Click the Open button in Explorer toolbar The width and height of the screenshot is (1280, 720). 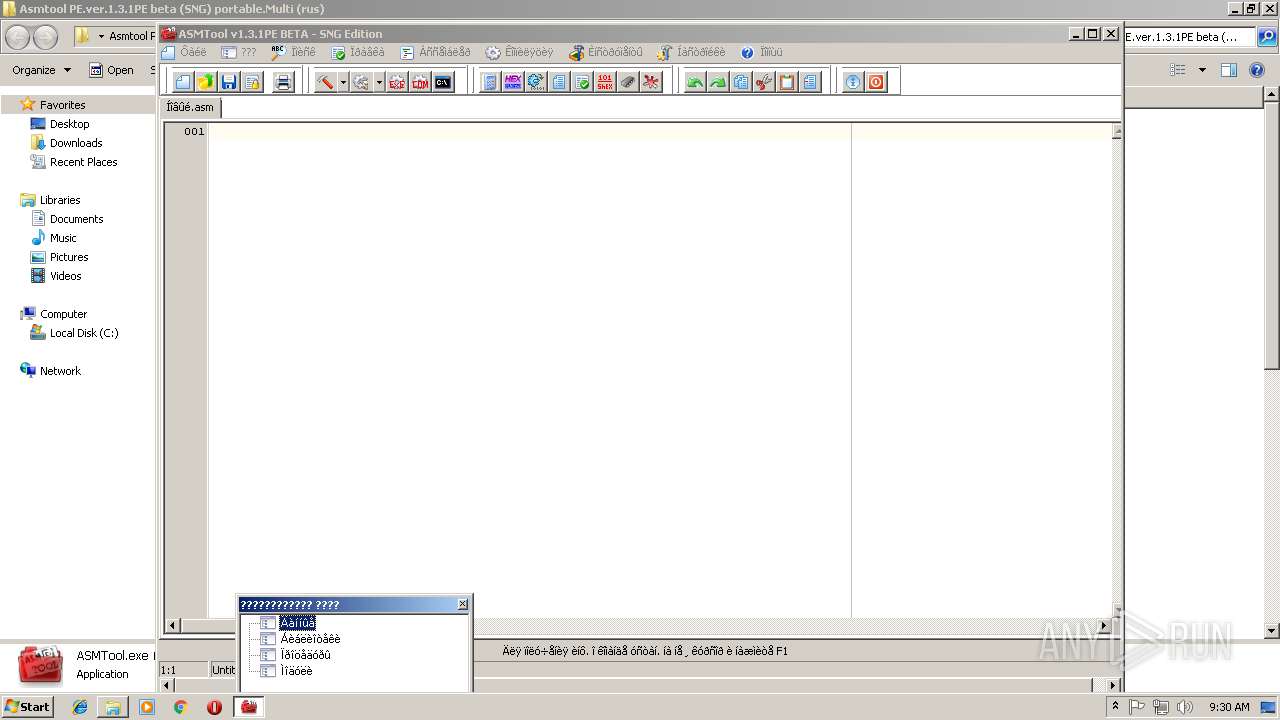tap(111, 70)
